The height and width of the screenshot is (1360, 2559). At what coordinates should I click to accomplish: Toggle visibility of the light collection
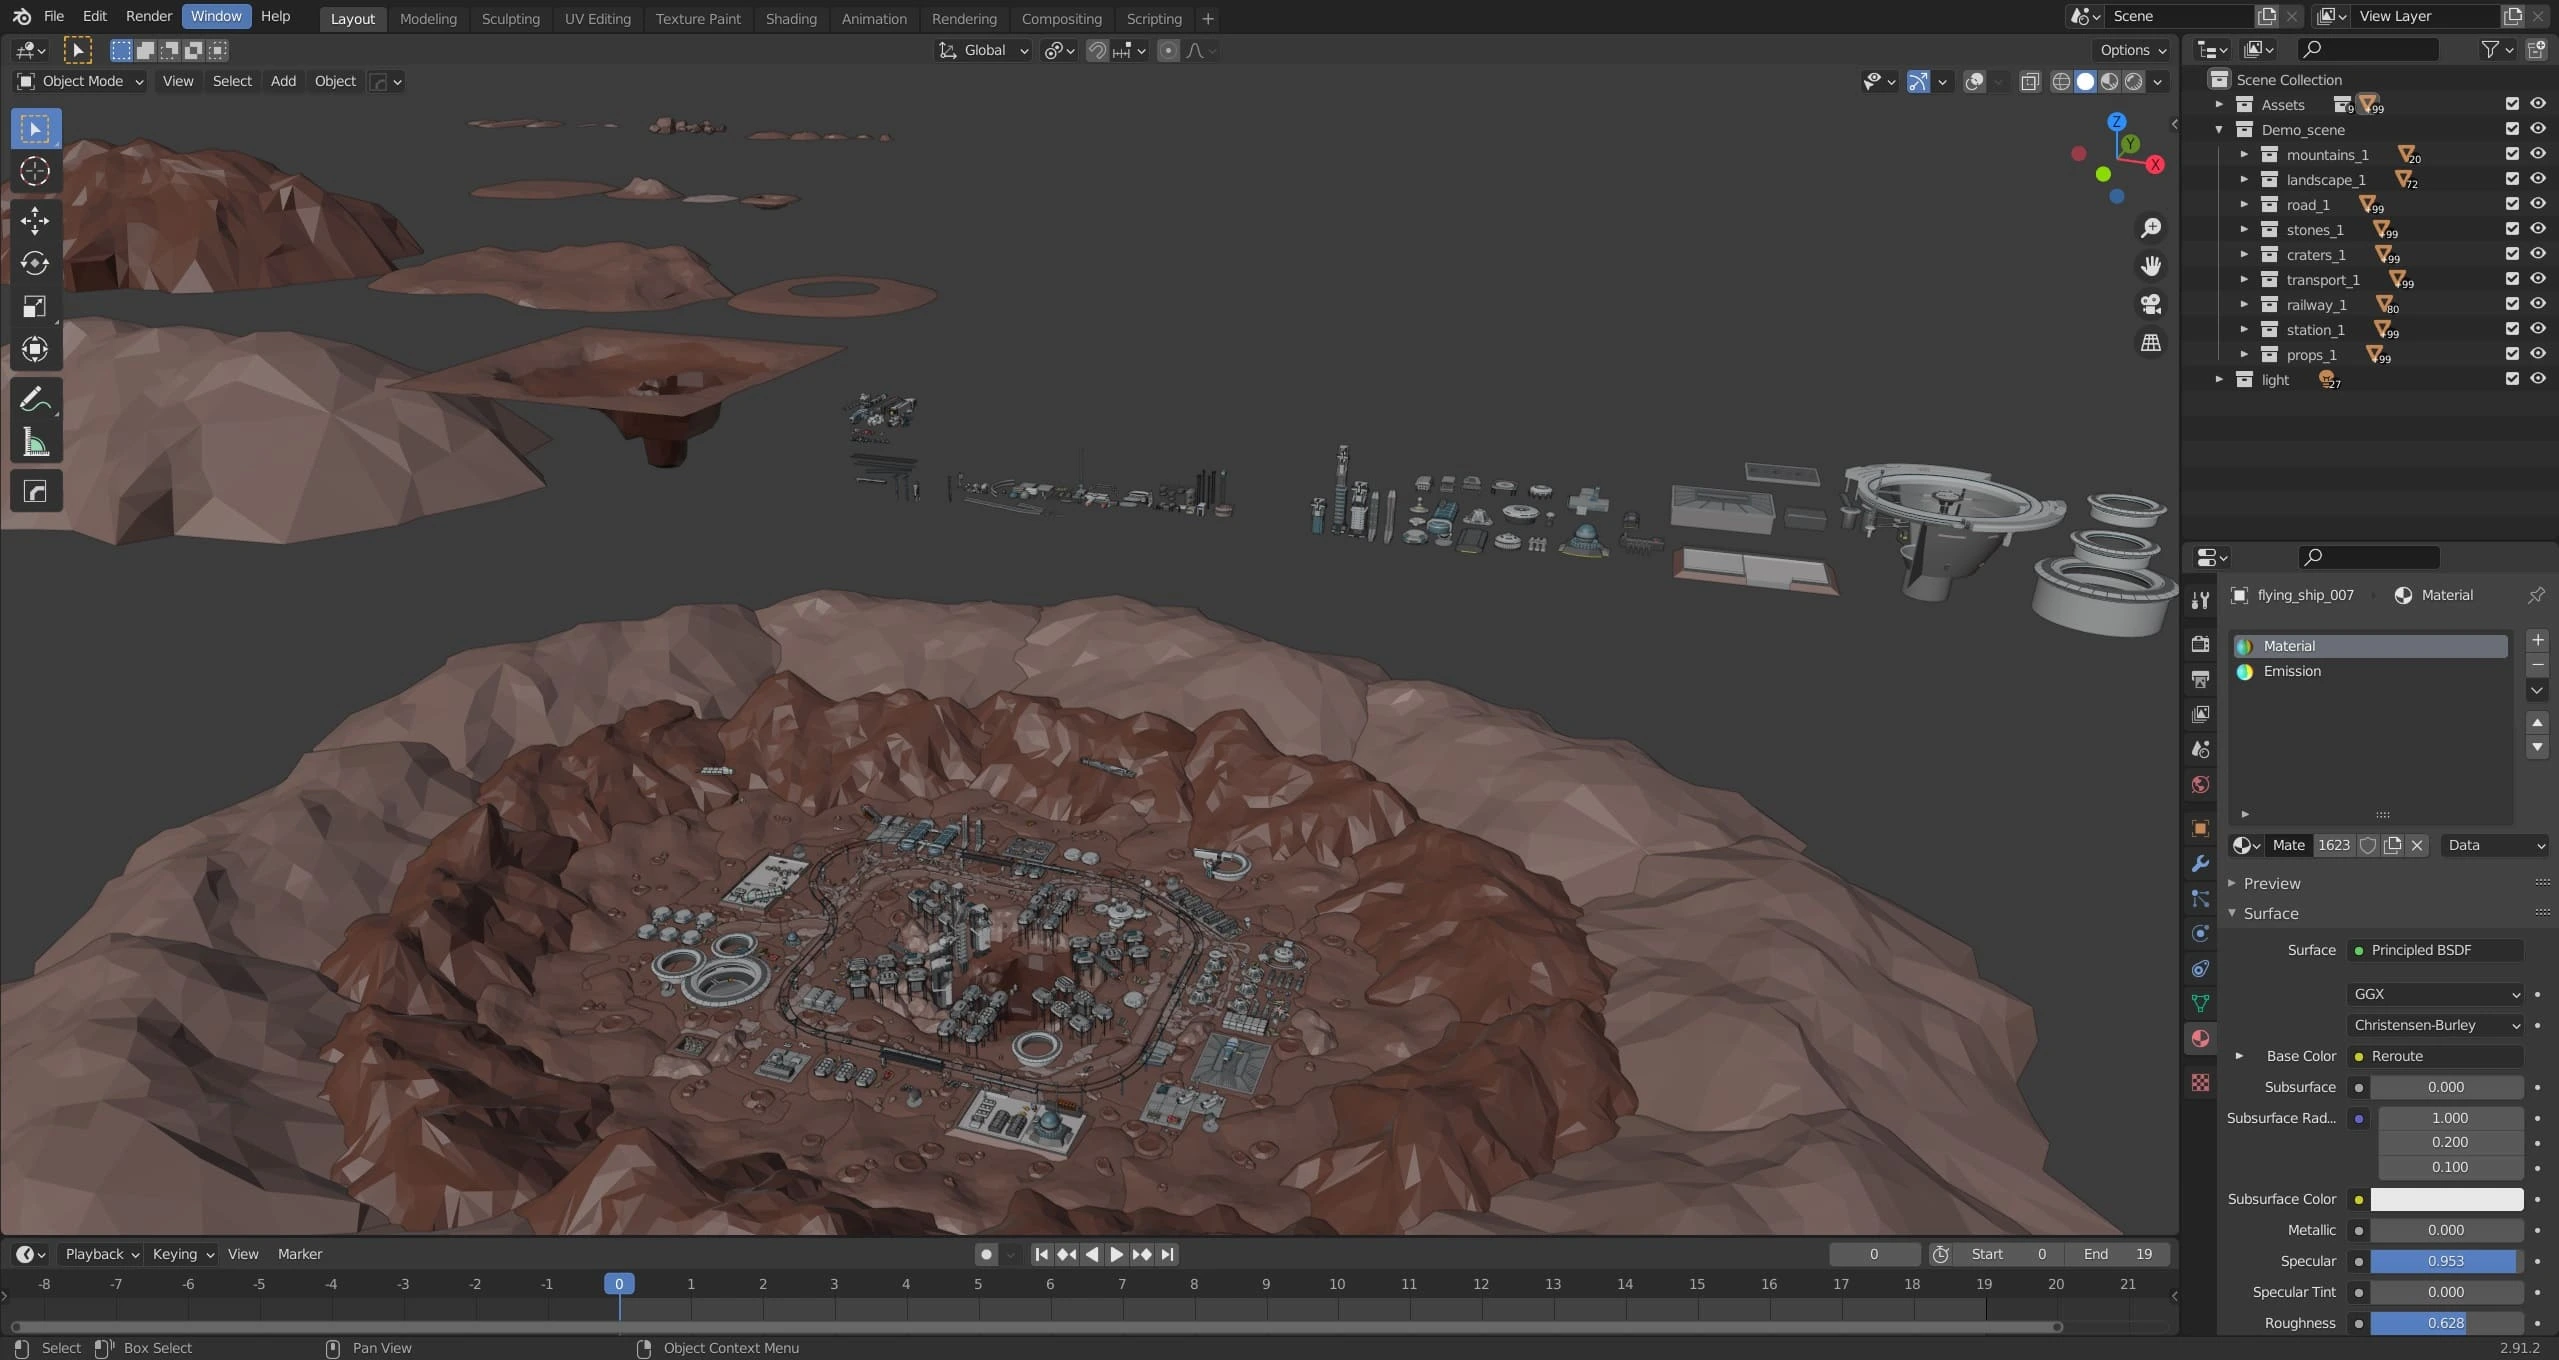2538,379
